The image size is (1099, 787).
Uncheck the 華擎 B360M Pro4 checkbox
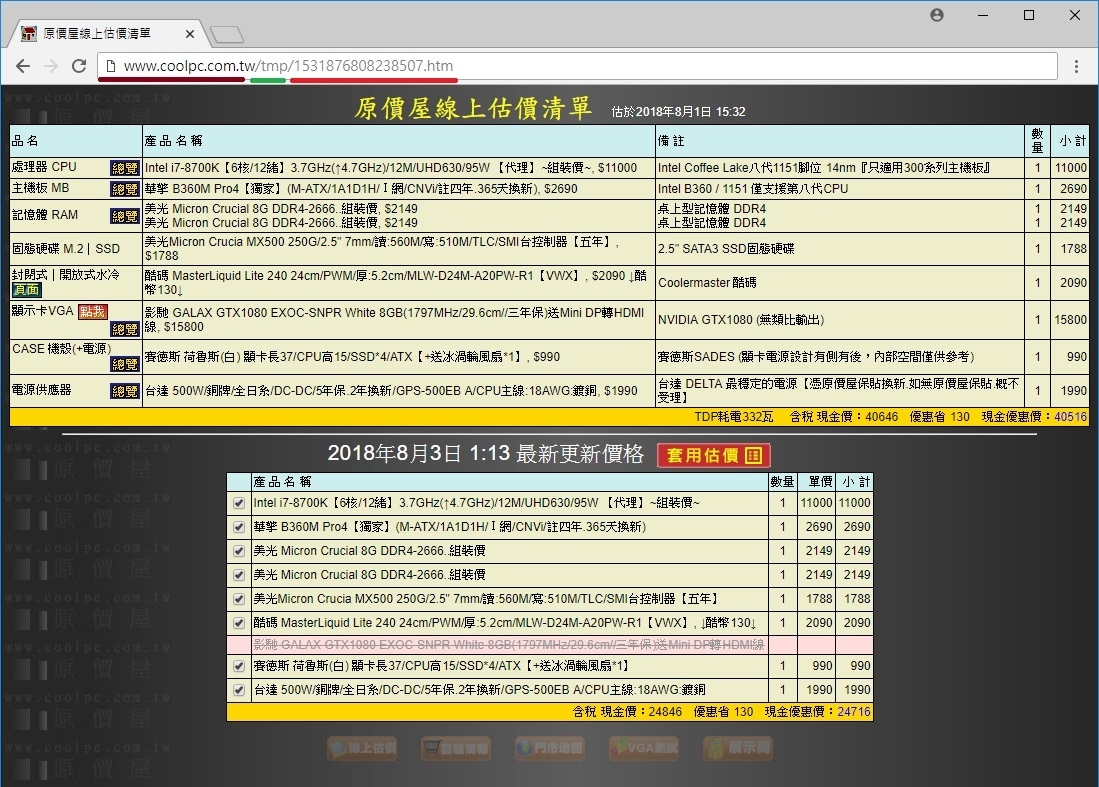pyautogui.click(x=239, y=527)
